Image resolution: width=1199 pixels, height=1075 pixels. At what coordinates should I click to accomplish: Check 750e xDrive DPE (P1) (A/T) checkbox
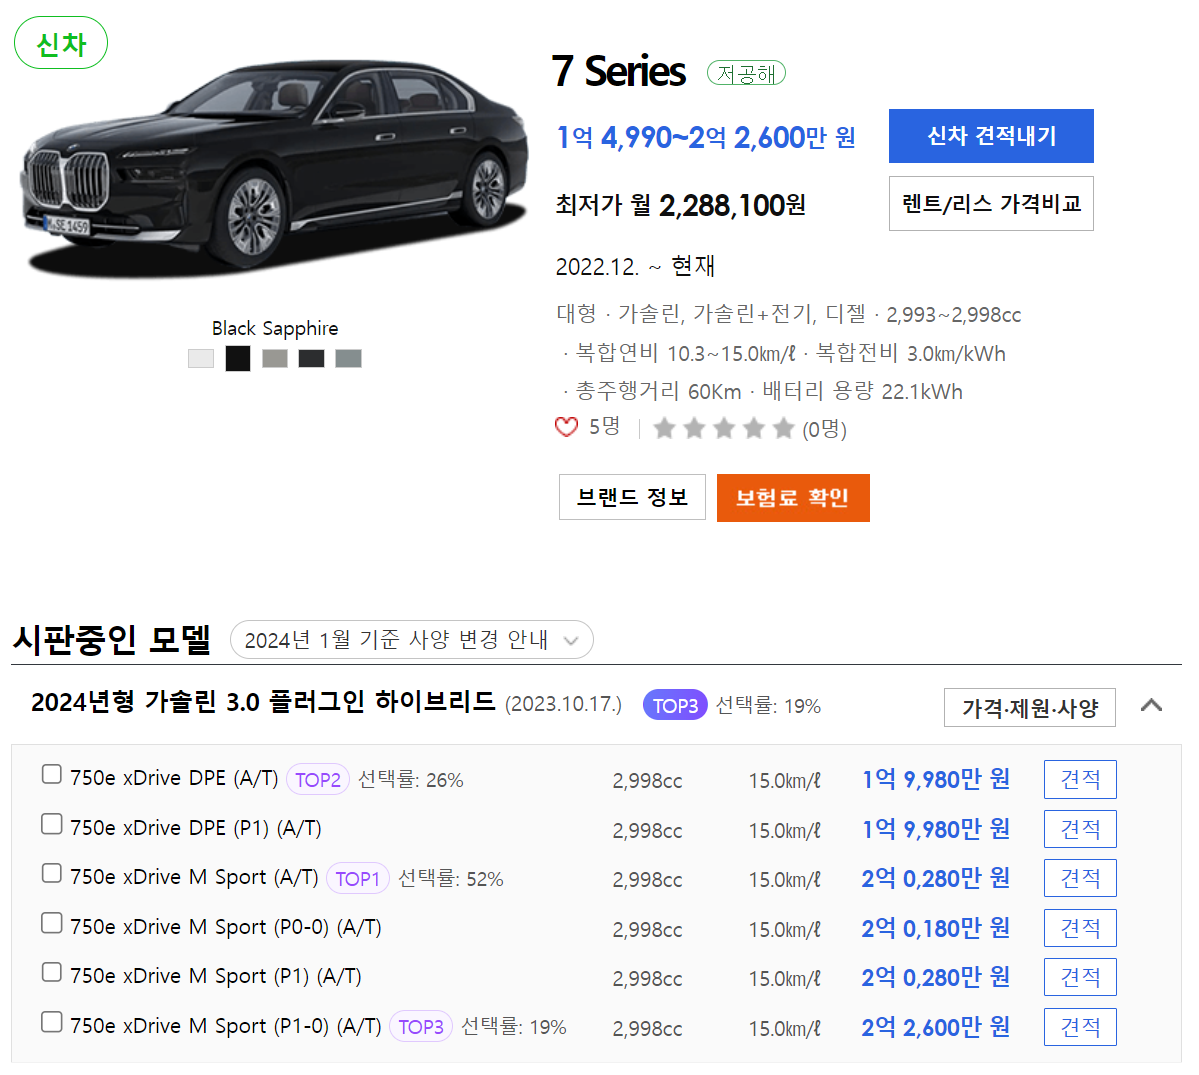[x=51, y=824]
